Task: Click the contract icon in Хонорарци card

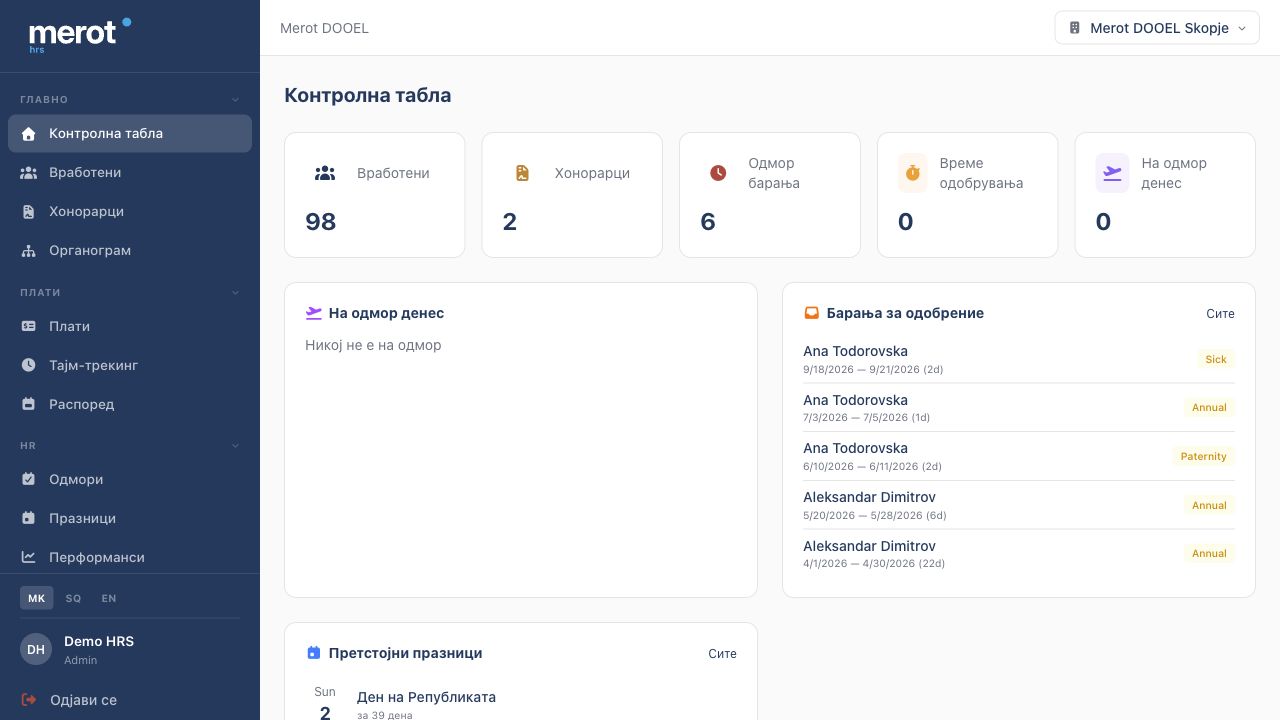Action: tap(522, 173)
